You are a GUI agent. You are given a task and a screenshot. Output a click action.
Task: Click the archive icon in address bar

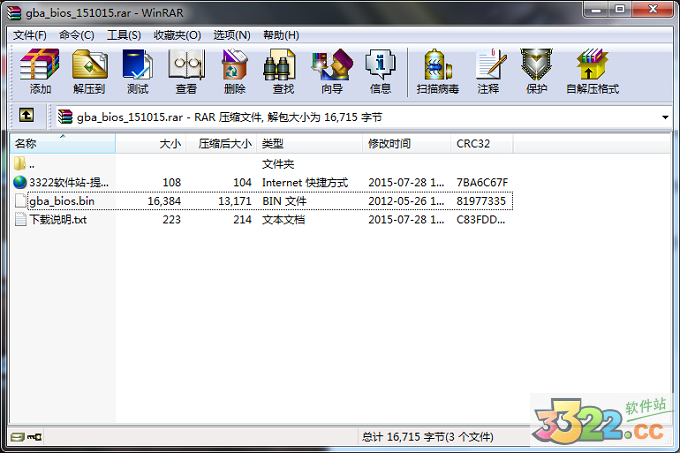(x=65, y=117)
